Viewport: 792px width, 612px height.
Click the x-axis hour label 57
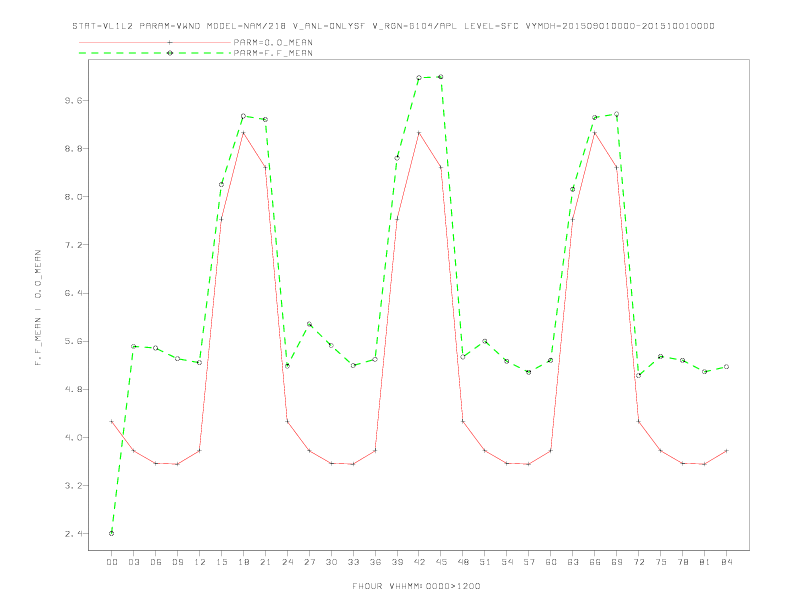click(x=529, y=562)
